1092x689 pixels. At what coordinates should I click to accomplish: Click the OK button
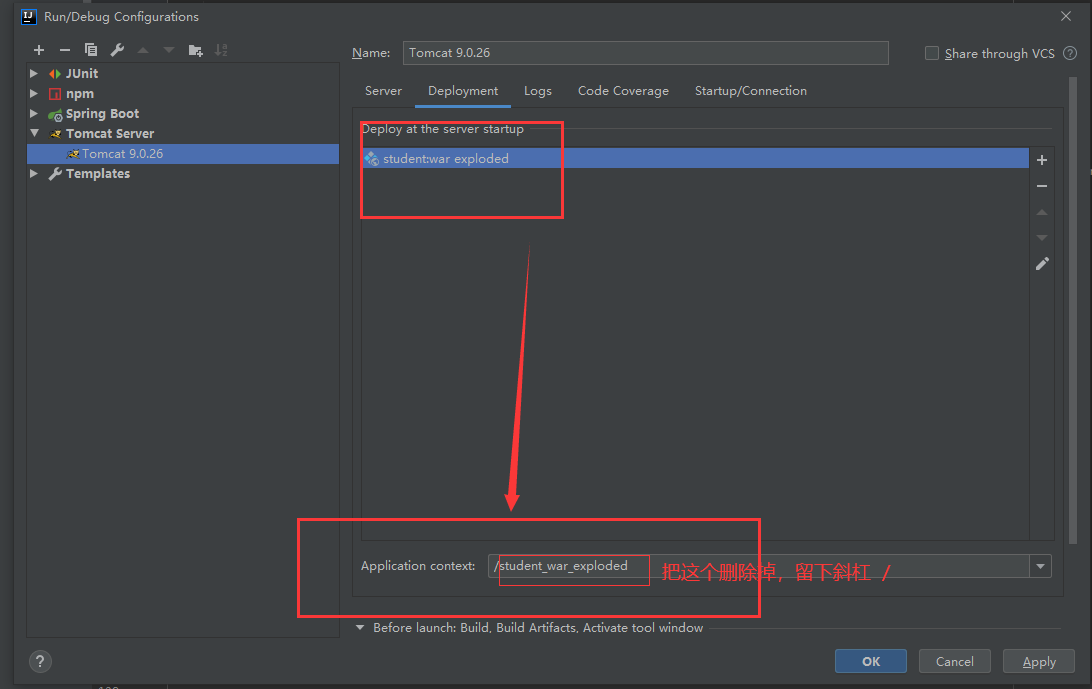tap(871, 661)
